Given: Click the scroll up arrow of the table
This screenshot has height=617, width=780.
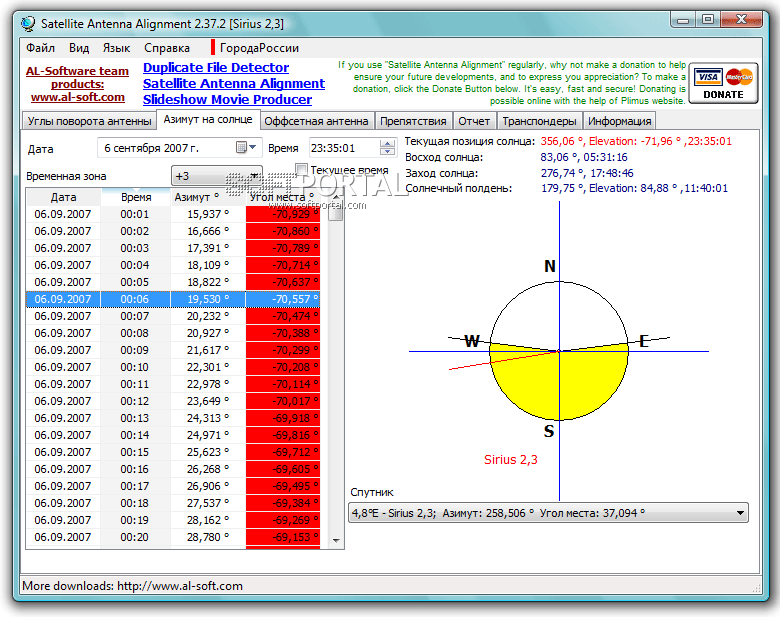Looking at the screenshot, I should coord(336,198).
